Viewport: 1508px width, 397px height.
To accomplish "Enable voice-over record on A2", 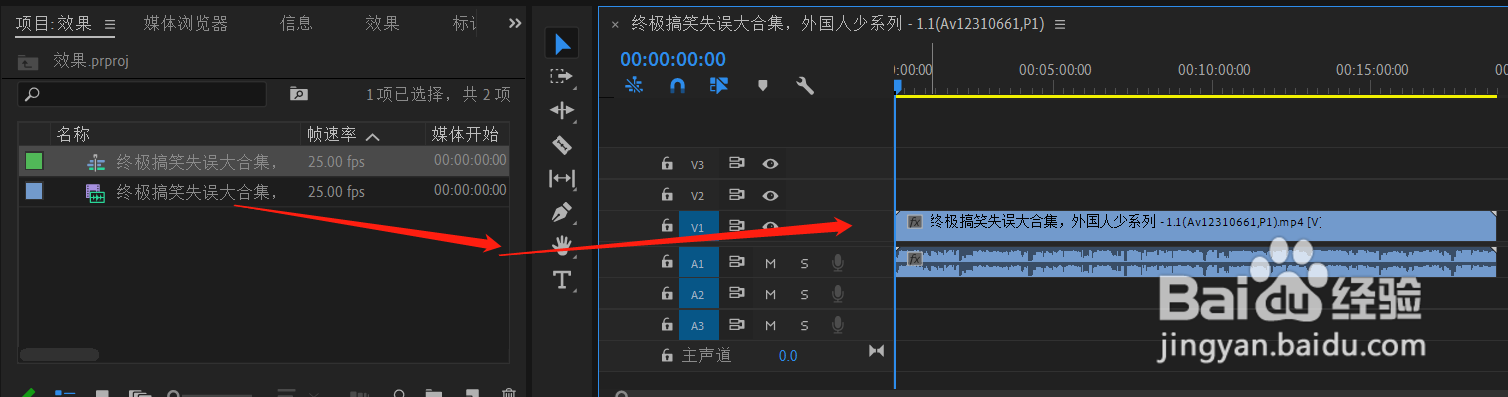I will (838, 294).
